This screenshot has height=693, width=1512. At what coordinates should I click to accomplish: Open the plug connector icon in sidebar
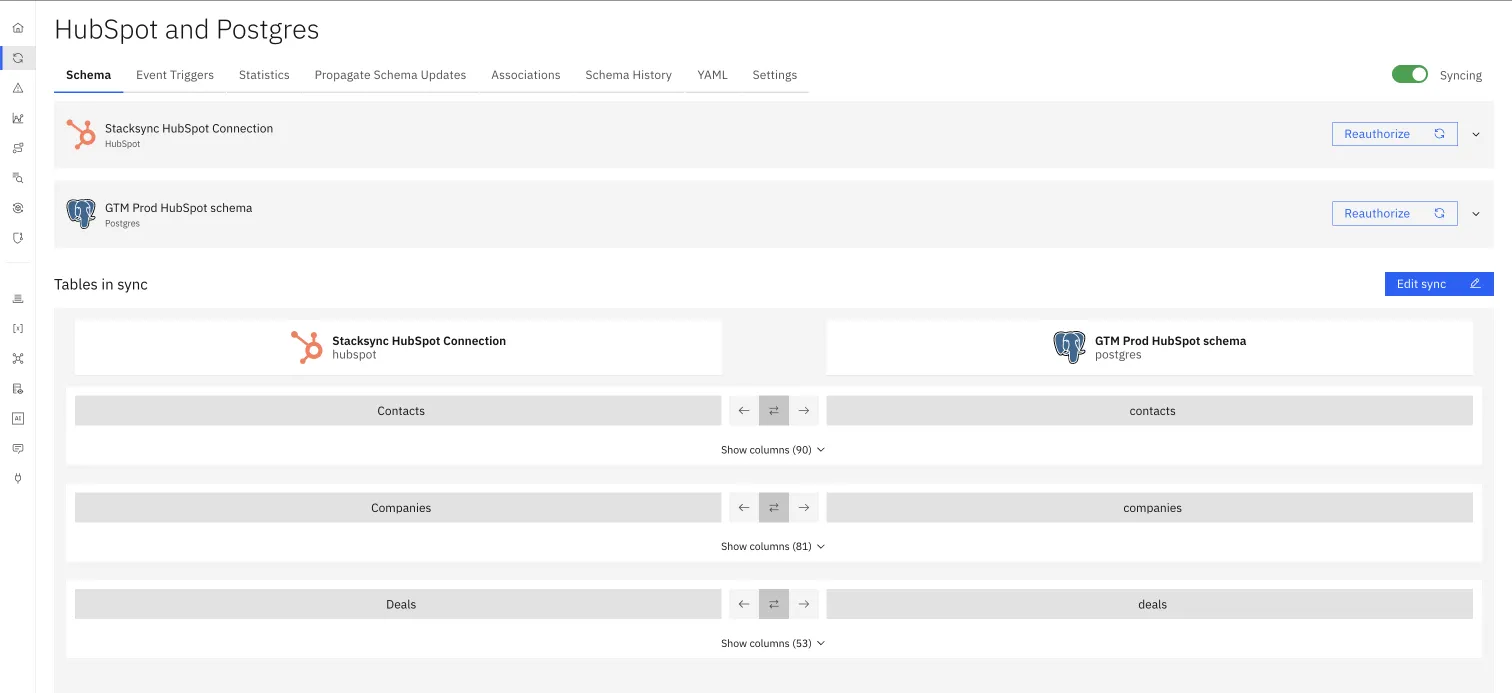click(18, 478)
